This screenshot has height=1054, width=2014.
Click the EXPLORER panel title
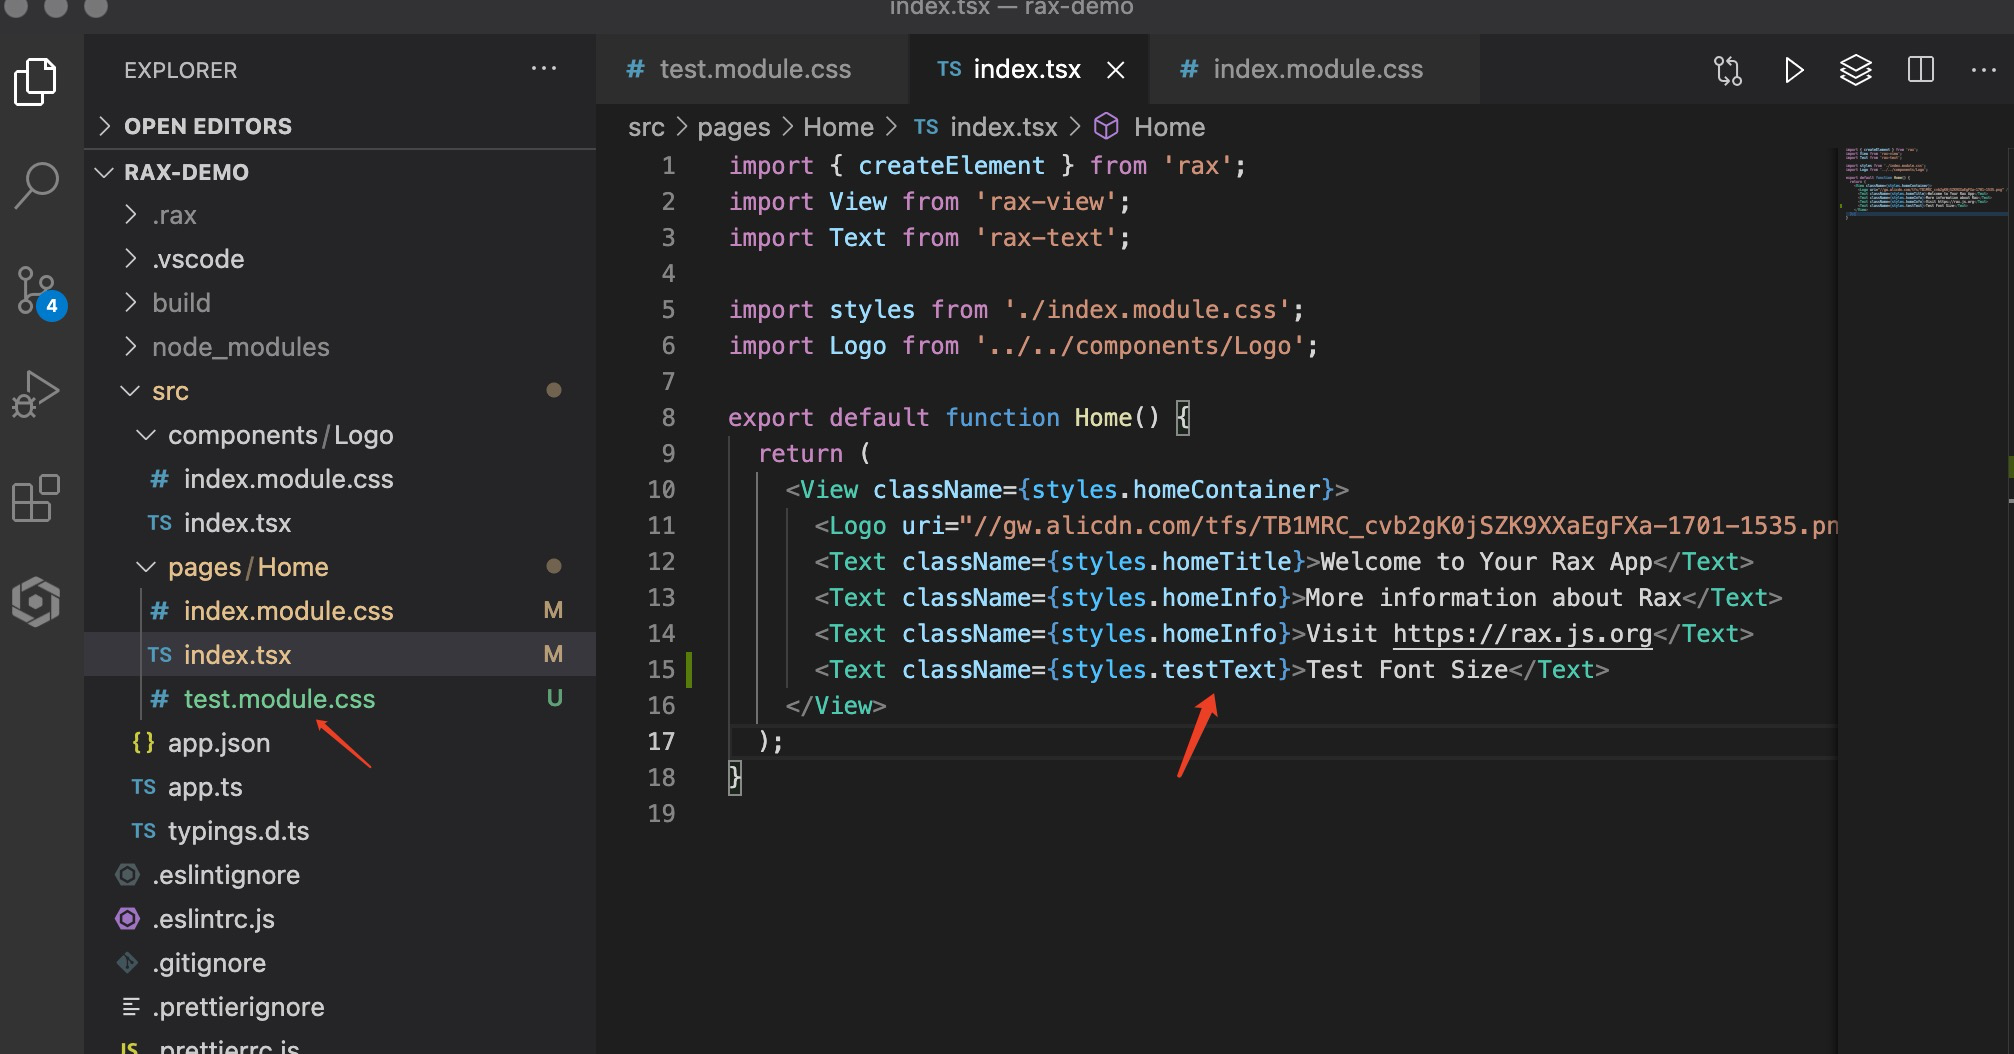click(181, 70)
